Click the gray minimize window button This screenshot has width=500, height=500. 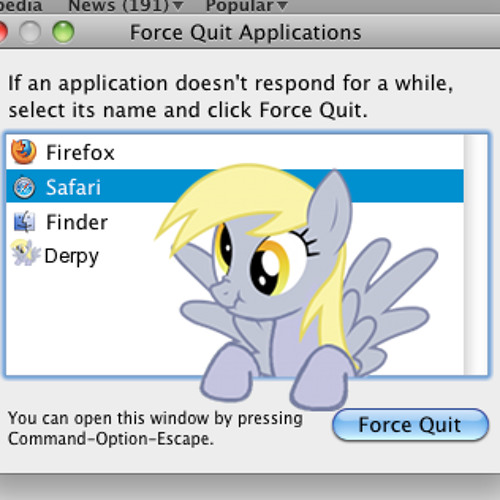pyautogui.click(x=30, y=32)
